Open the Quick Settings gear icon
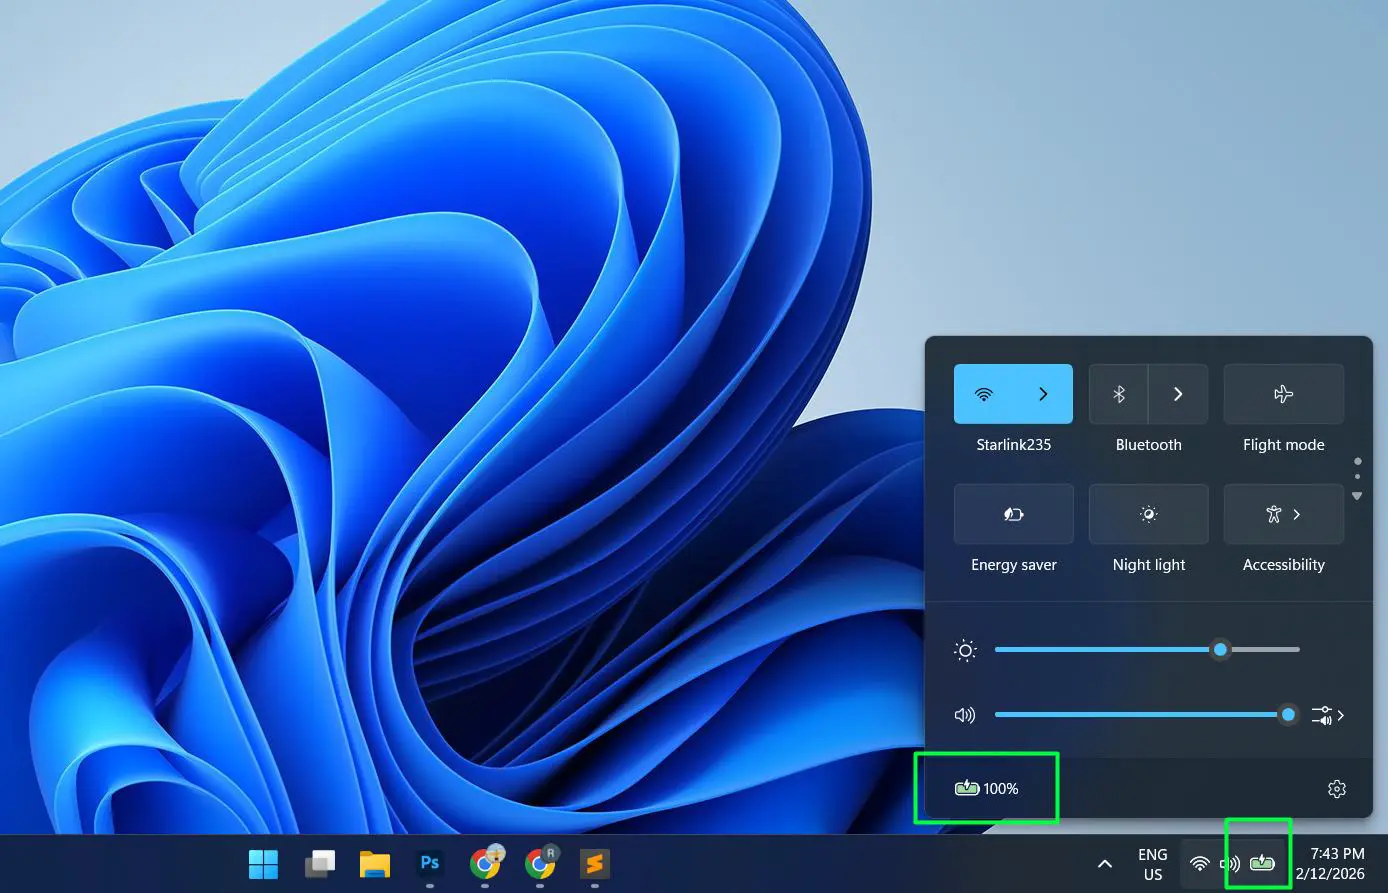Screen dimensions: 1388x893 coord(1337,788)
